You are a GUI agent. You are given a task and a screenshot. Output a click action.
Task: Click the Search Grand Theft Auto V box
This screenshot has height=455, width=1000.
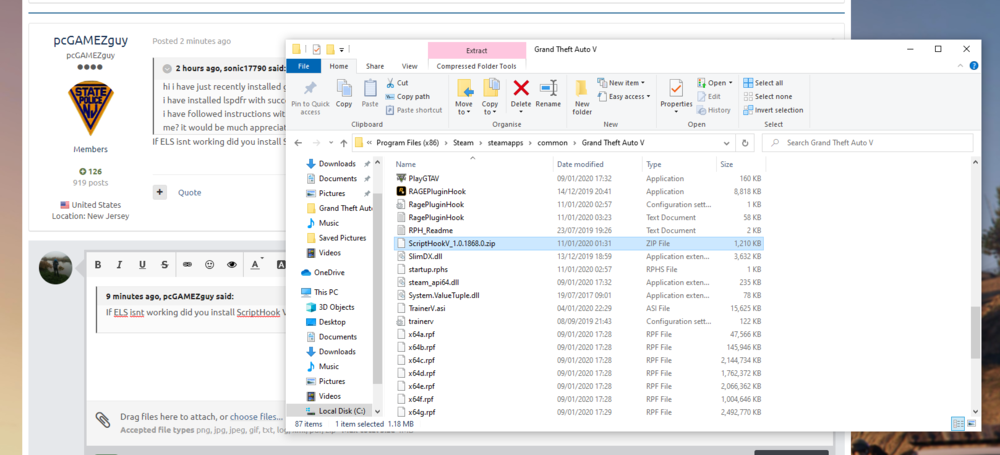tap(869, 143)
